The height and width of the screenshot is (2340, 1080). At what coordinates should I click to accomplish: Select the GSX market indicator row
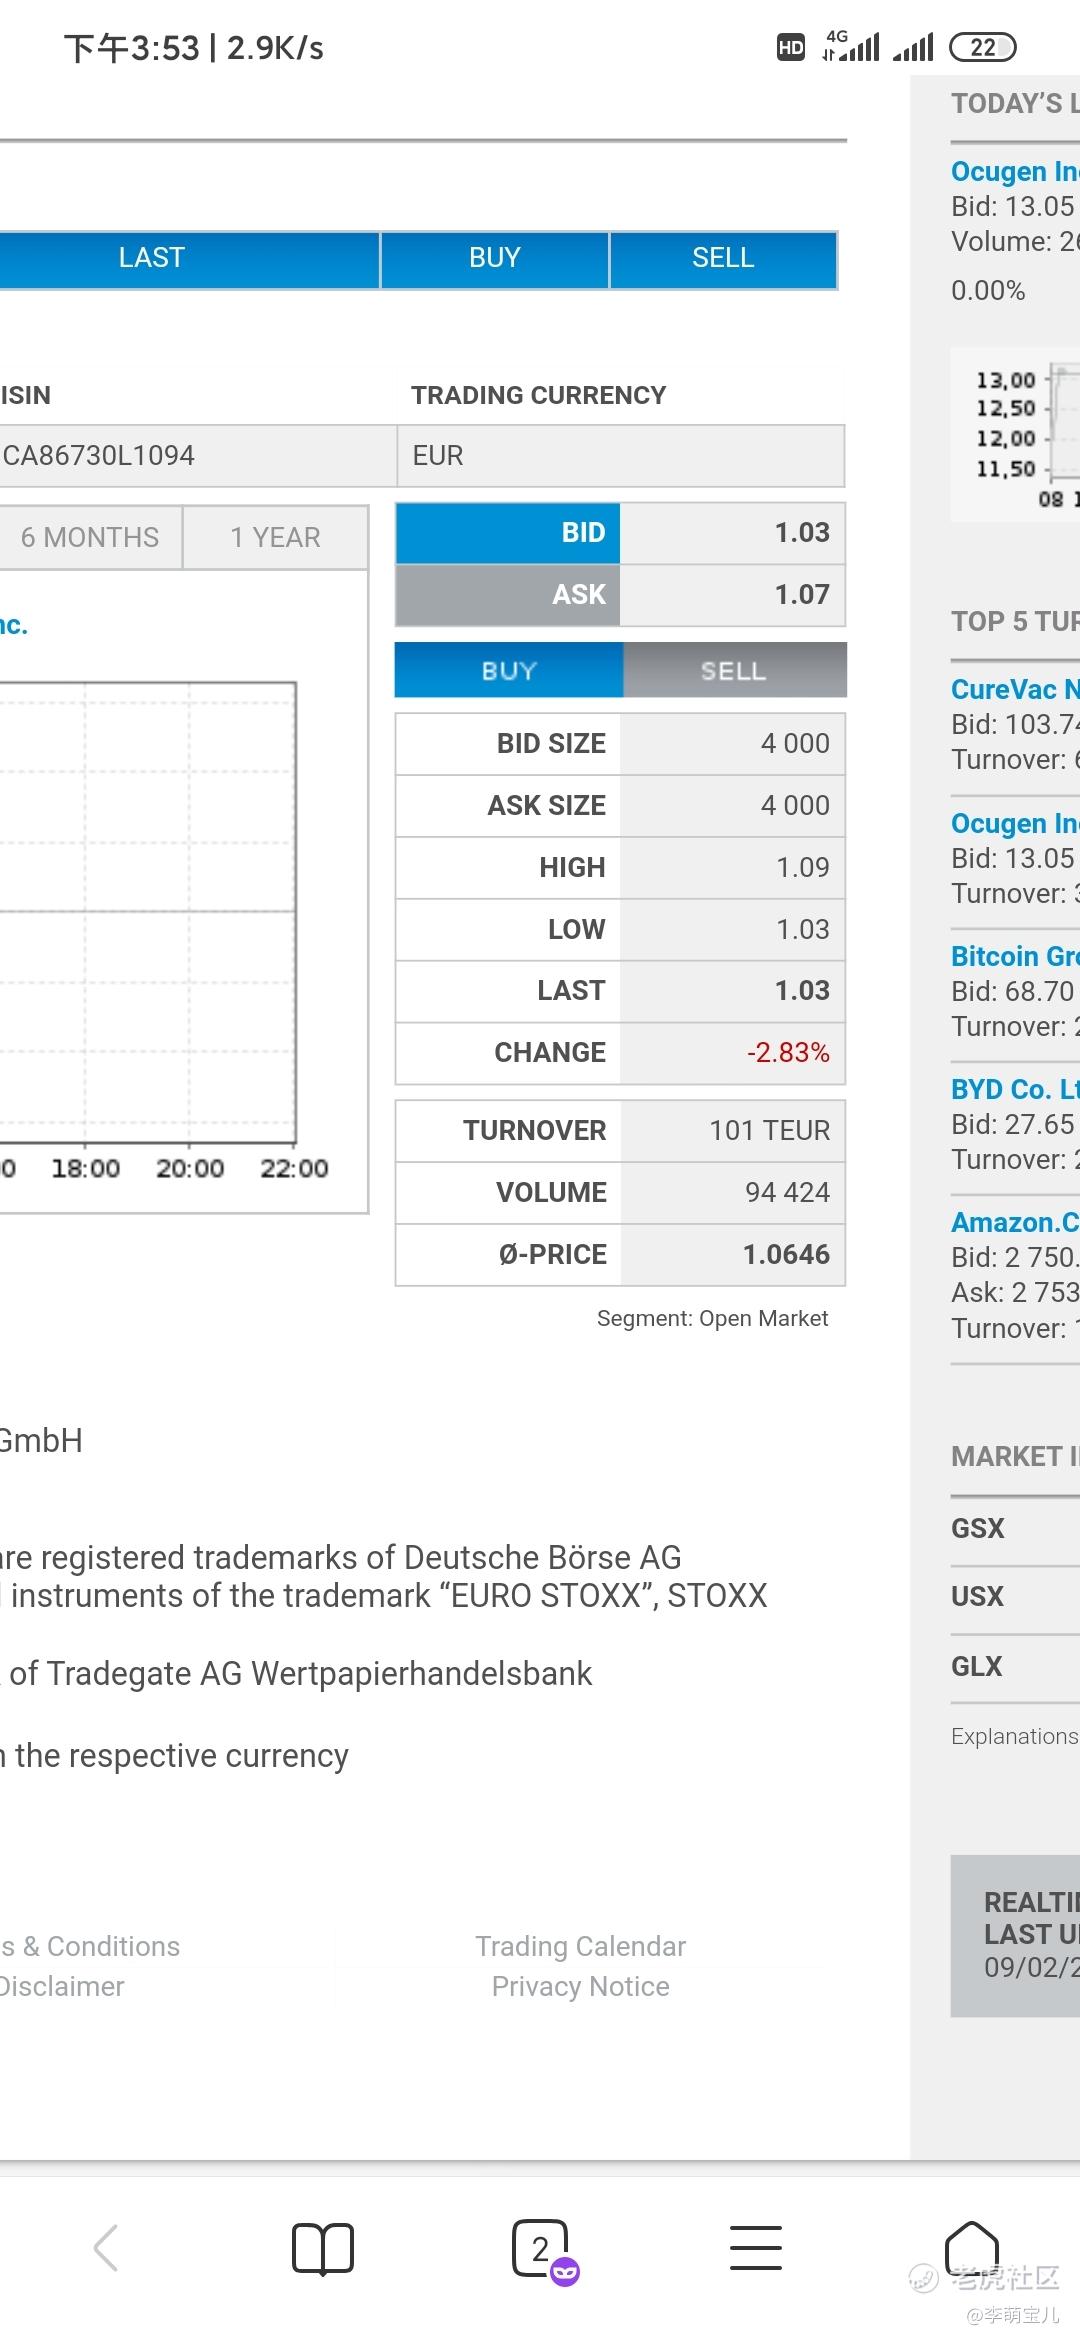point(1015,1528)
